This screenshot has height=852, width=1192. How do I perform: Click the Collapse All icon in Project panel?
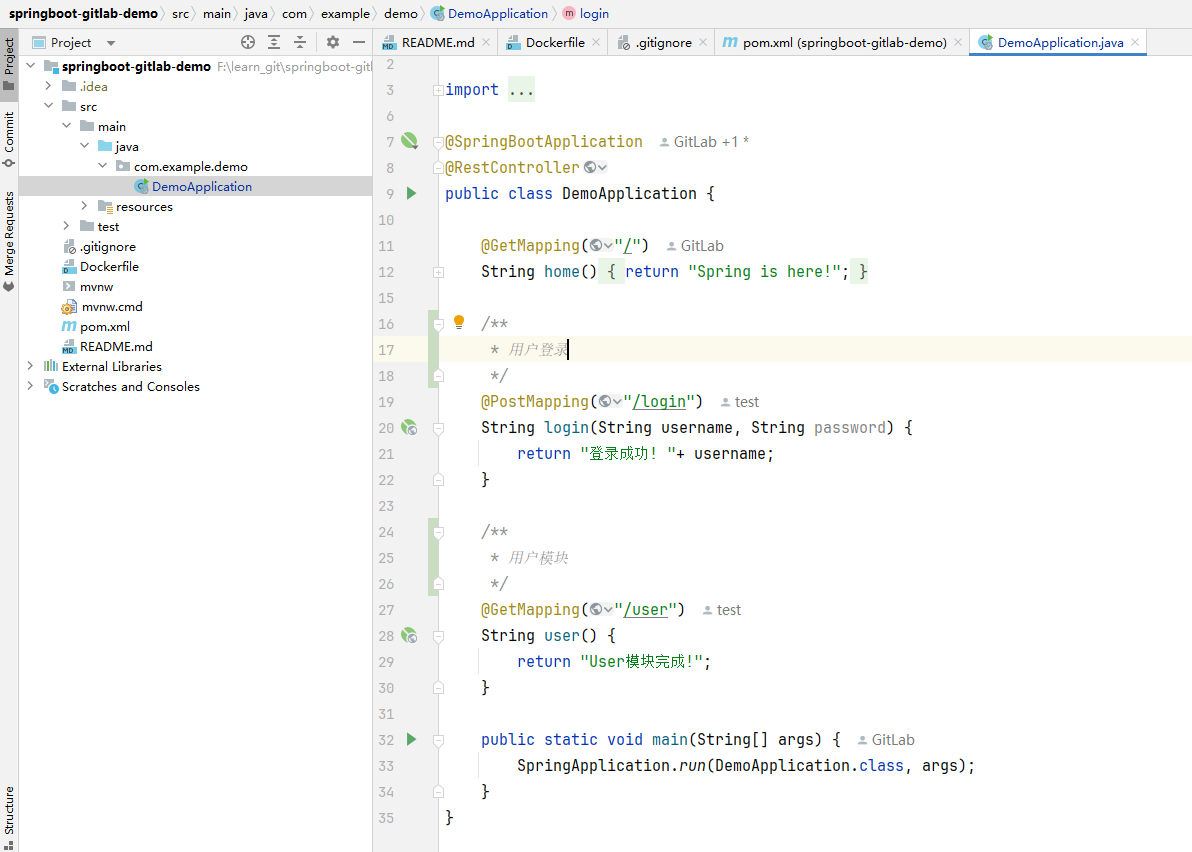[x=300, y=43]
